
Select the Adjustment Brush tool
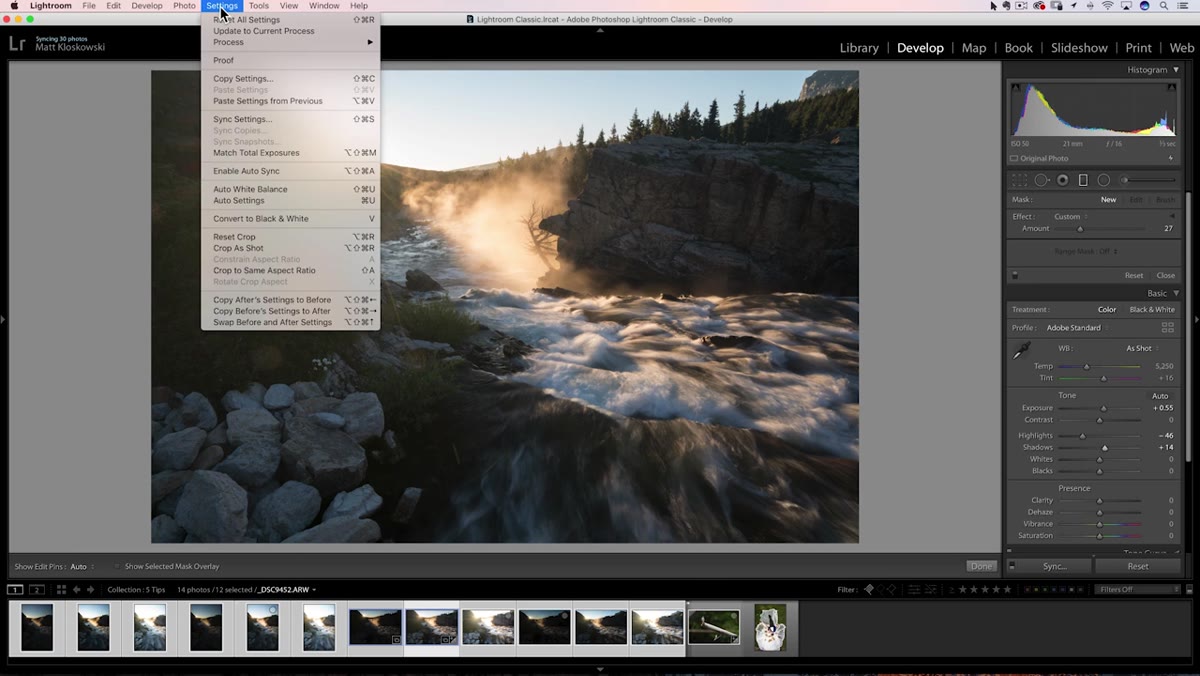tap(1150, 180)
